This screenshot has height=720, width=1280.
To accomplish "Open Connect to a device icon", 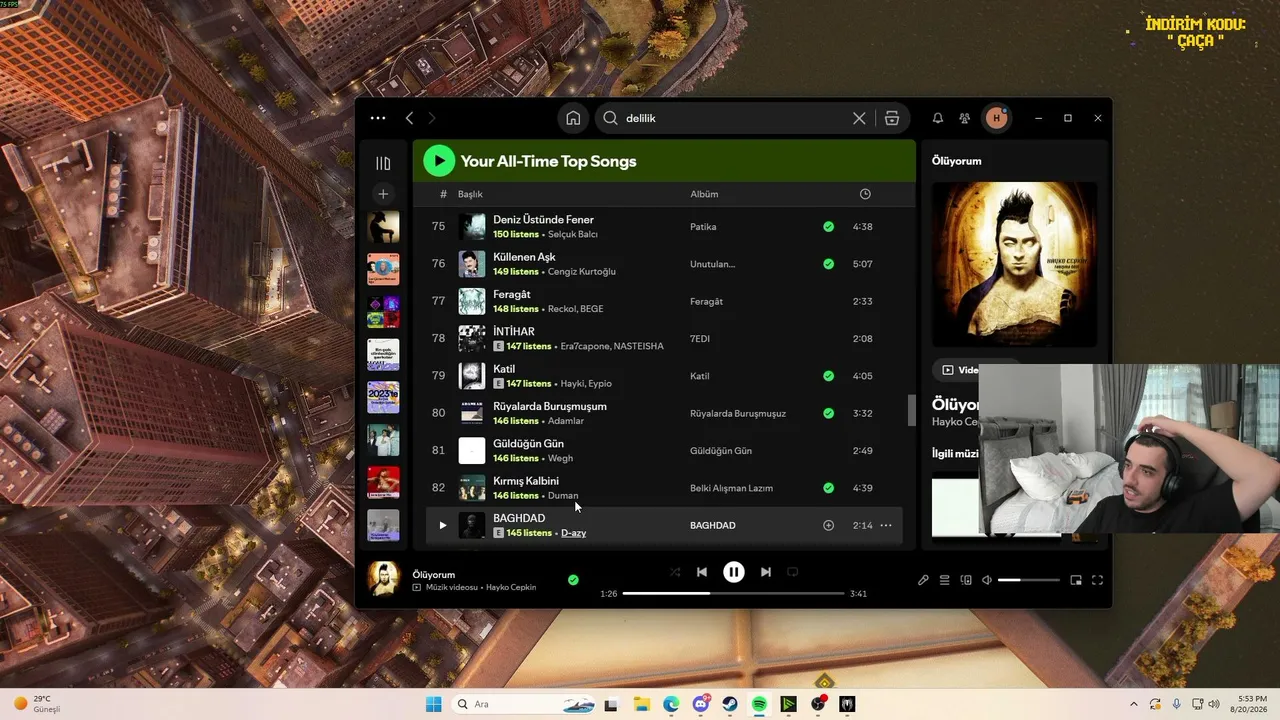I will coord(966,580).
